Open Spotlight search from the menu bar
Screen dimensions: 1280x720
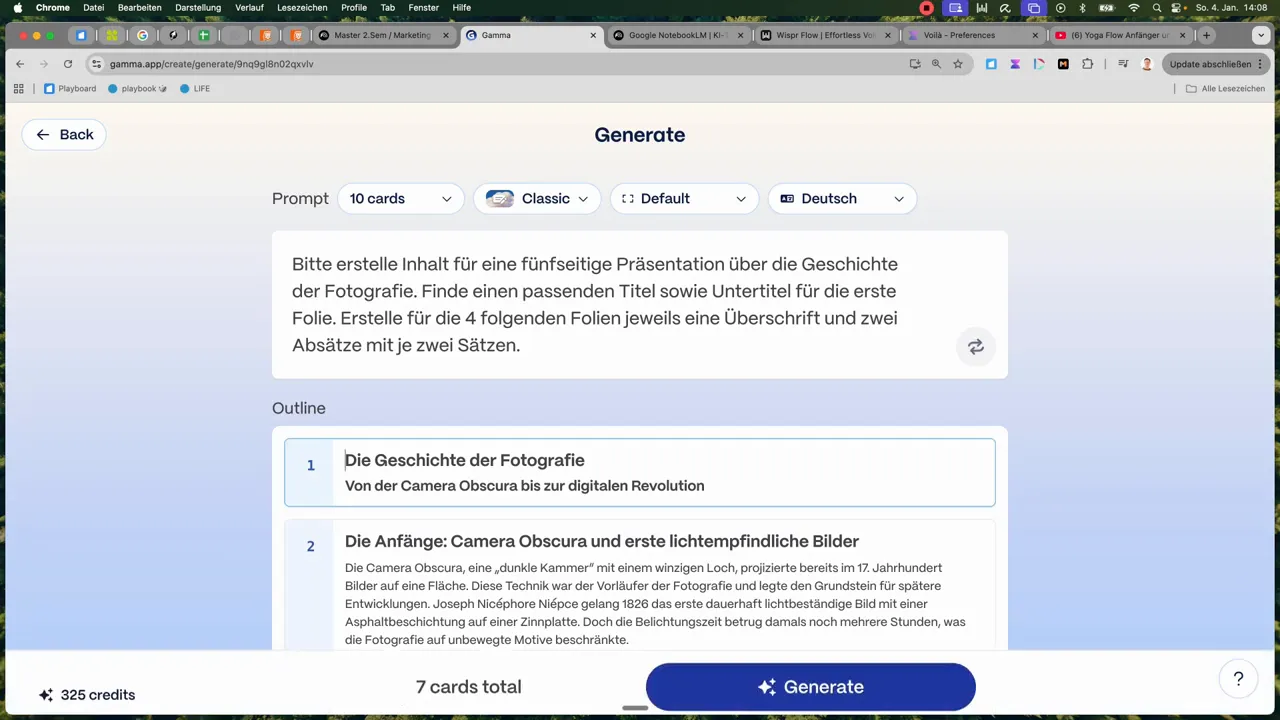(1157, 7)
